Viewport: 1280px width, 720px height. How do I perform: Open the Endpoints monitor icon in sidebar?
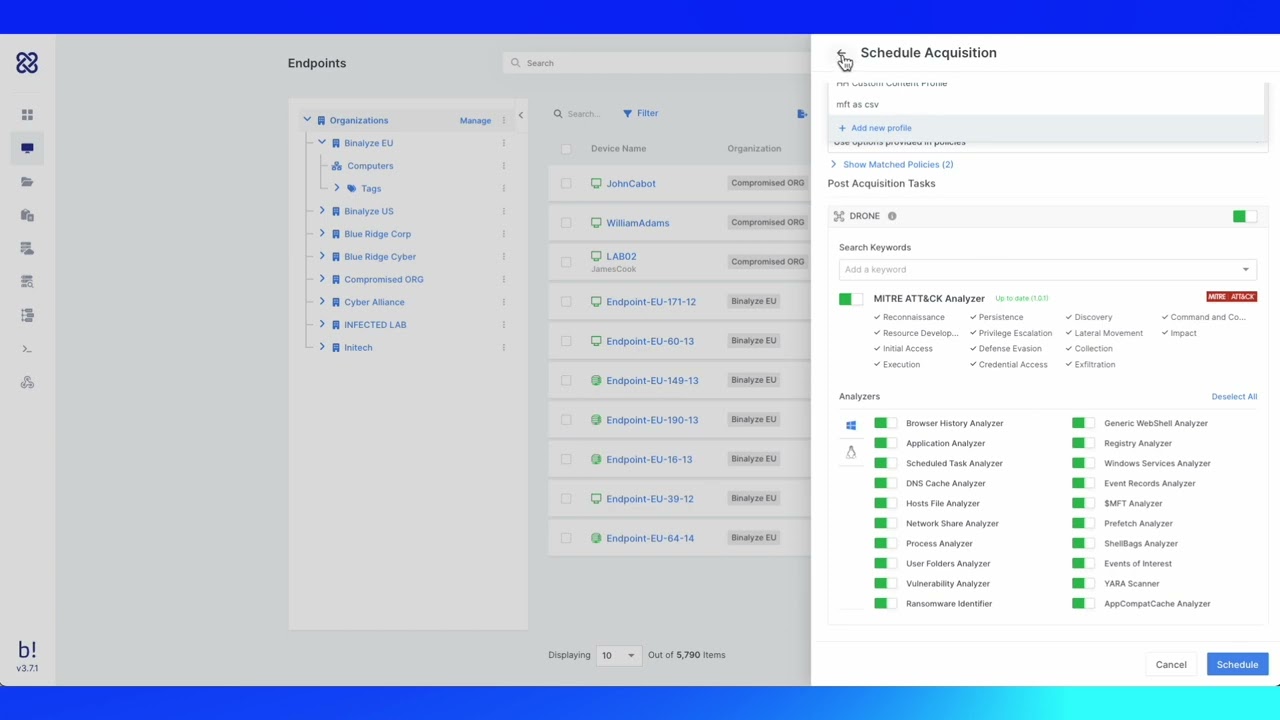27,148
